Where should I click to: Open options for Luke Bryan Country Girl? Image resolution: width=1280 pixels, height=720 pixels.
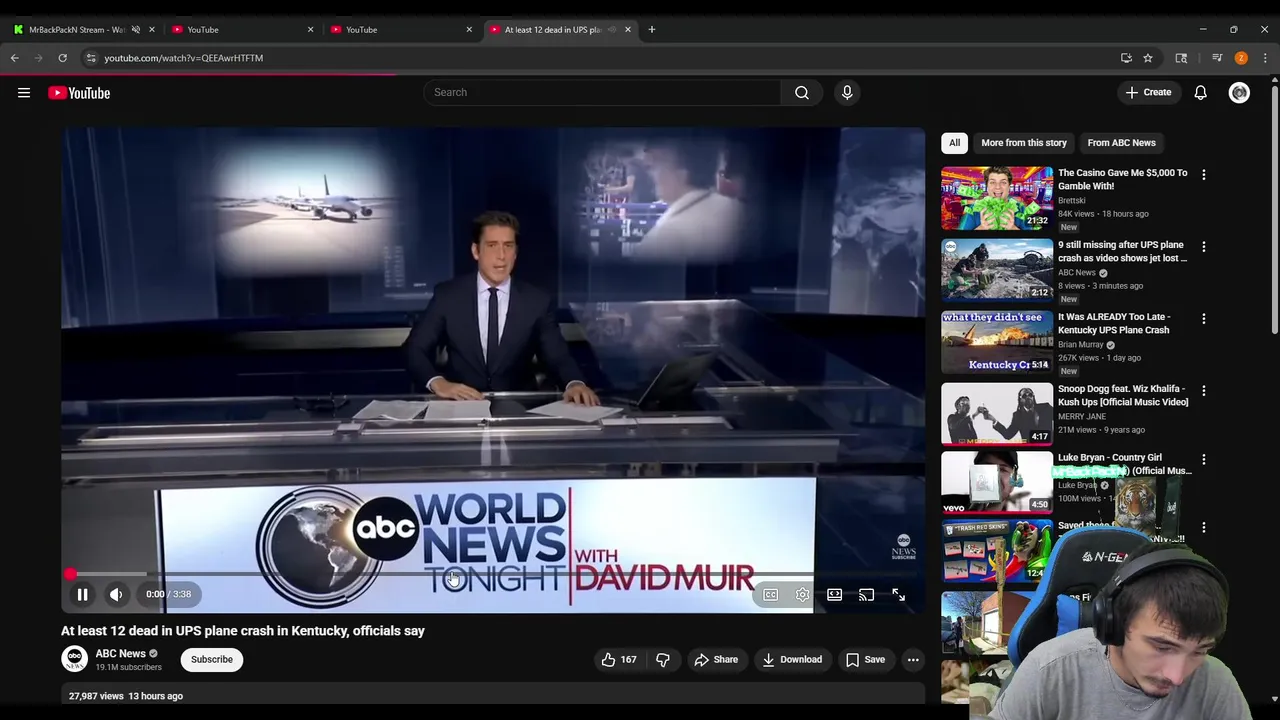coord(1204,459)
